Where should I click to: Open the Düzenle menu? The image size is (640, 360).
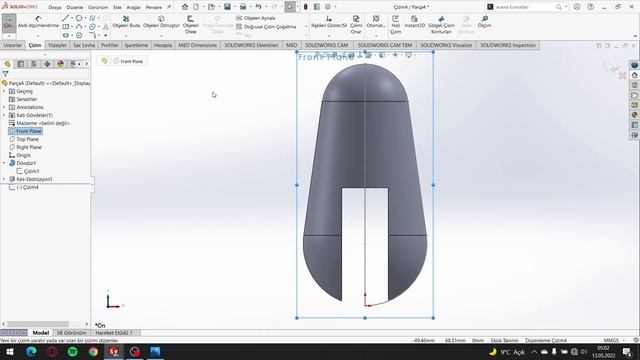pyautogui.click(x=75, y=7)
